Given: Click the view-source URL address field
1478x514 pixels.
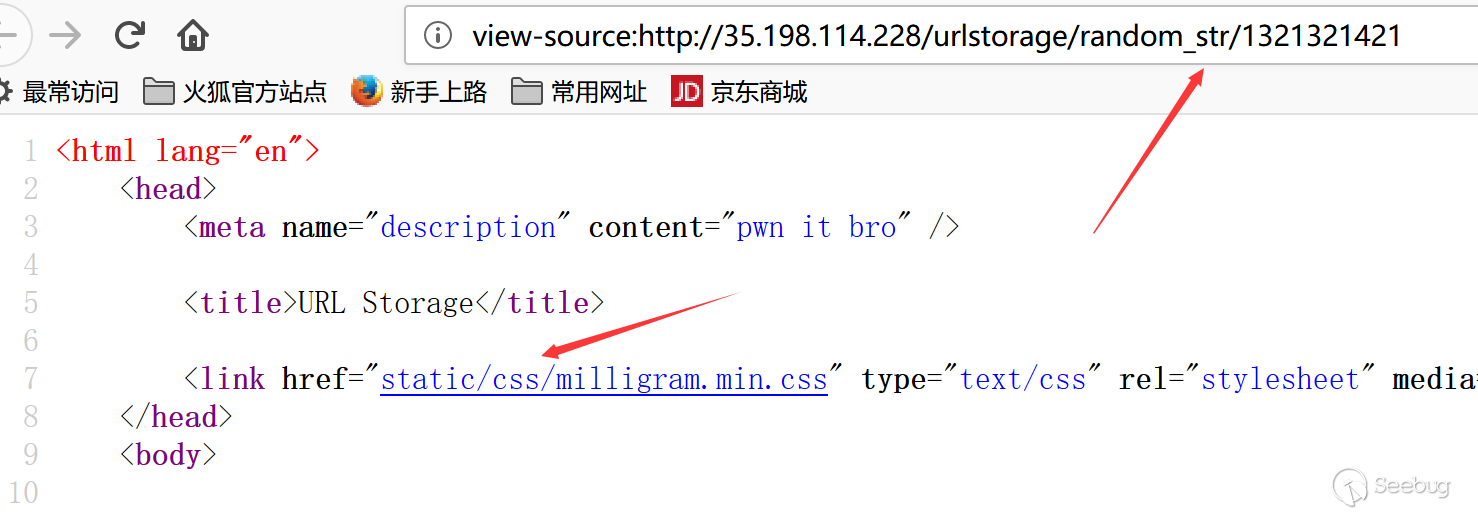Looking at the screenshot, I should 940,36.
